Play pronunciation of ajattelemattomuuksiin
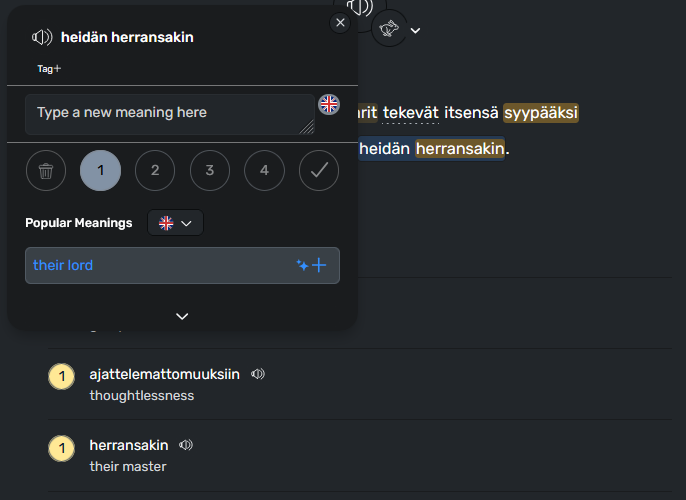This screenshot has width=686, height=500. pyautogui.click(x=258, y=374)
